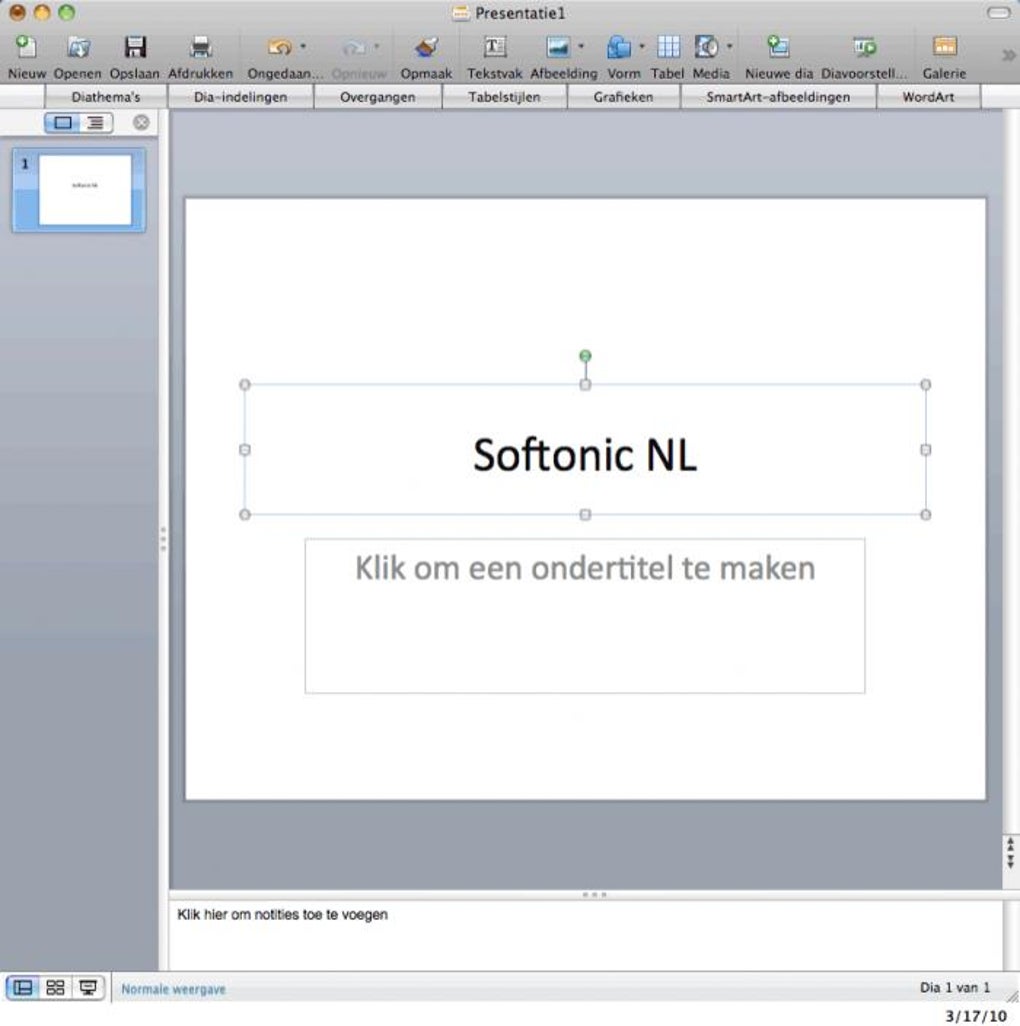Add a slide with Nieuwe dia

click(x=778, y=47)
